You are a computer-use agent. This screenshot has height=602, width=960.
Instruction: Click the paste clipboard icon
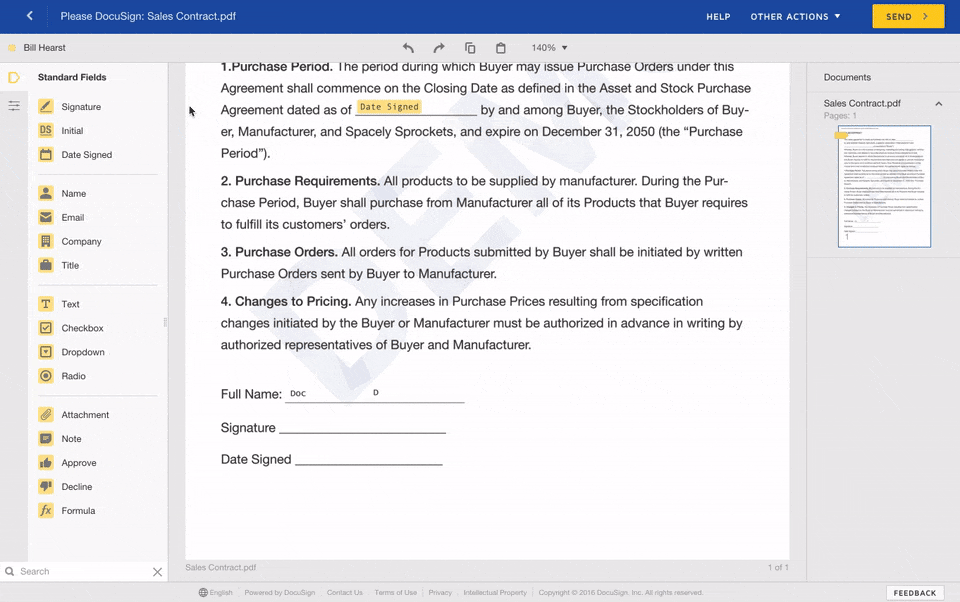[x=501, y=48]
